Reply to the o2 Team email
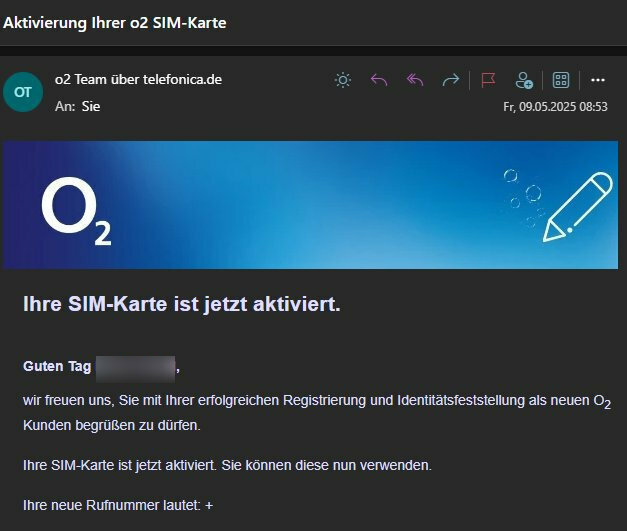The width and height of the screenshot is (627, 531). pyautogui.click(x=379, y=80)
